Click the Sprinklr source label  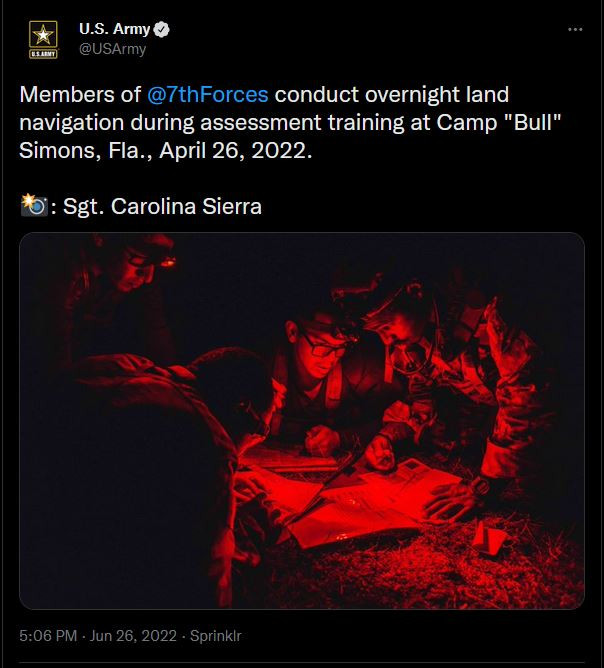coord(217,636)
